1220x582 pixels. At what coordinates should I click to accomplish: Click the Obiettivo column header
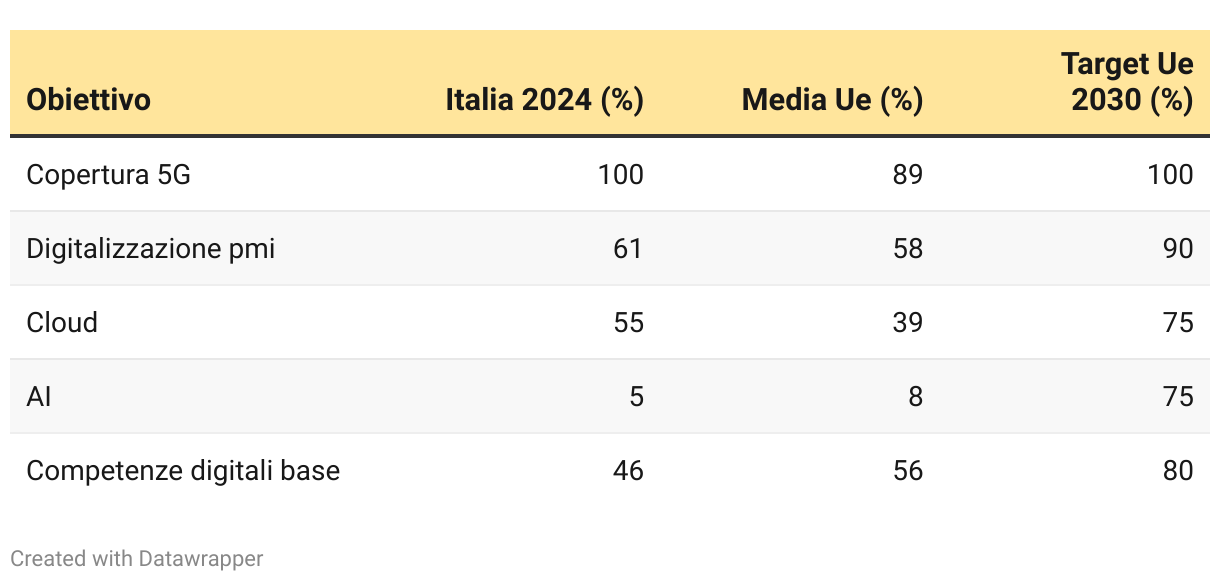pos(89,100)
